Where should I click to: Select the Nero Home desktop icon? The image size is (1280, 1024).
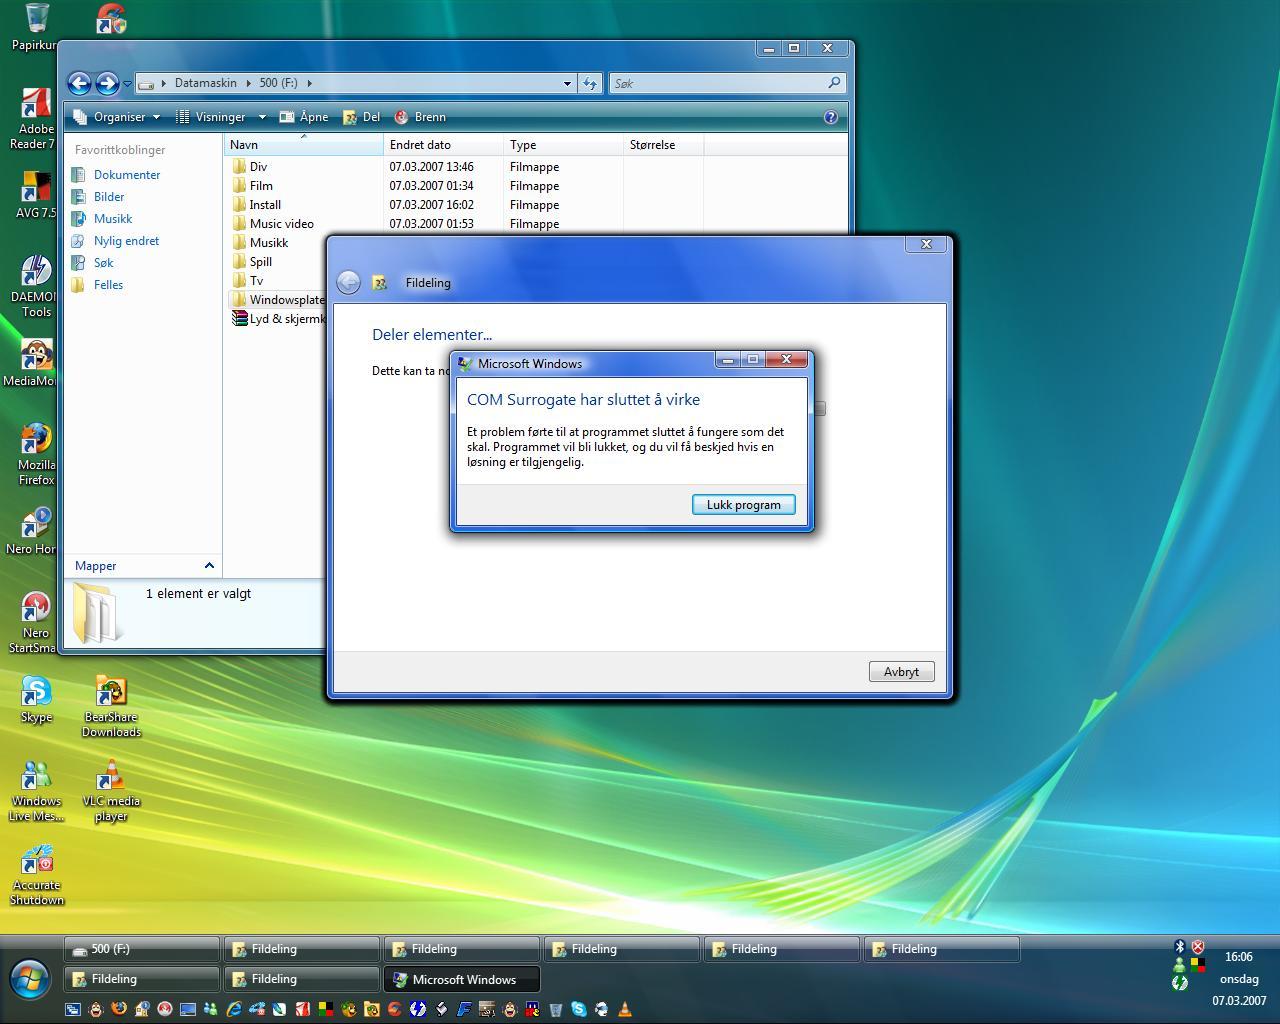click(x=36, y=531)
